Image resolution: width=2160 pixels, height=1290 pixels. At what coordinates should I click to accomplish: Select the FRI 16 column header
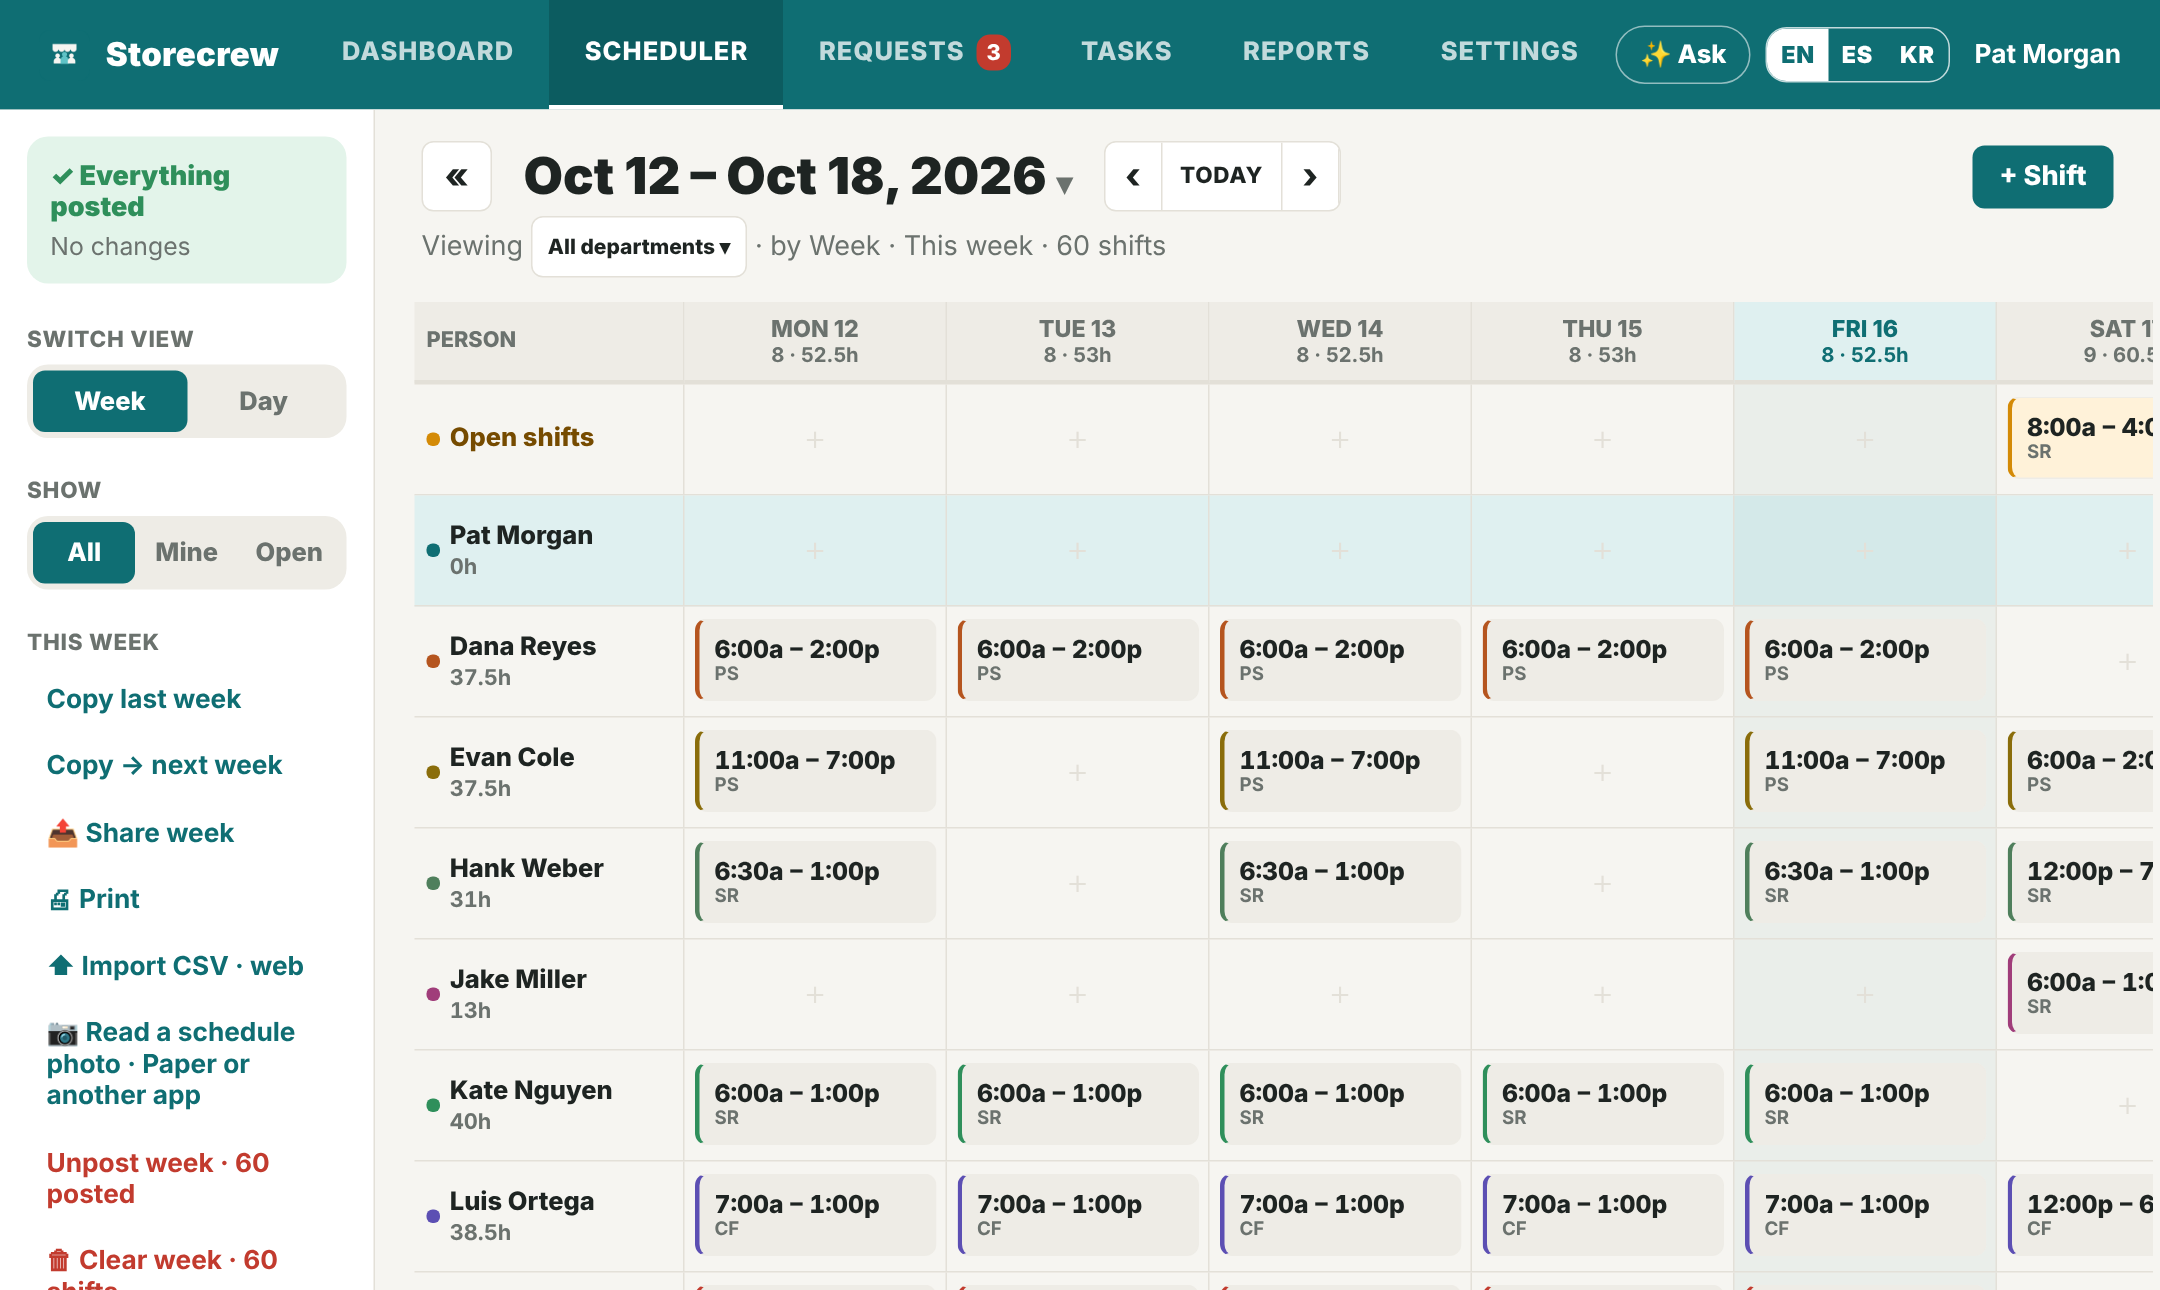(1864, 341)
